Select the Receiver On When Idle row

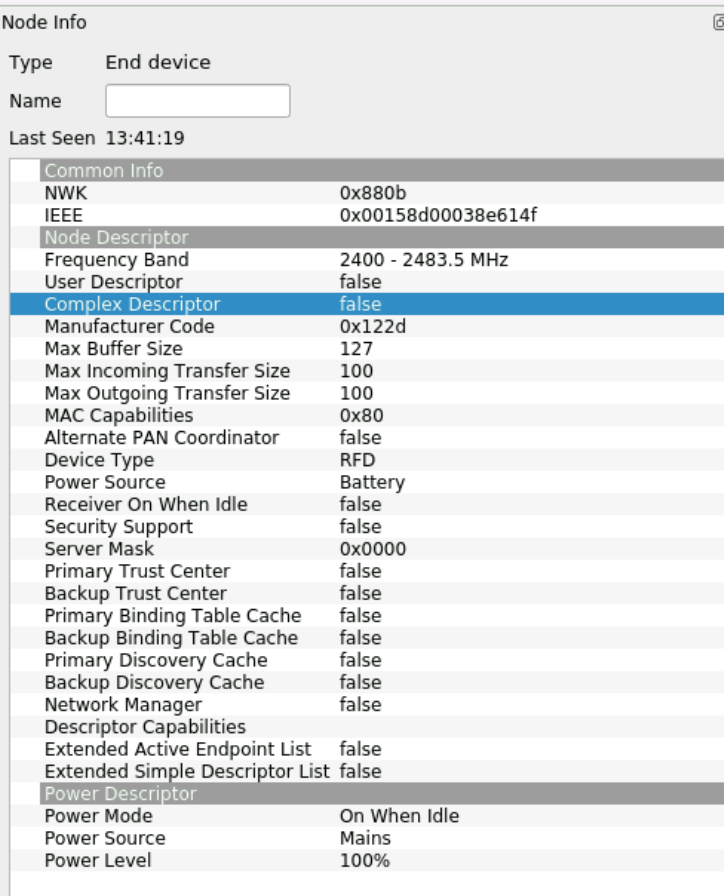click(x=367, y=505)
